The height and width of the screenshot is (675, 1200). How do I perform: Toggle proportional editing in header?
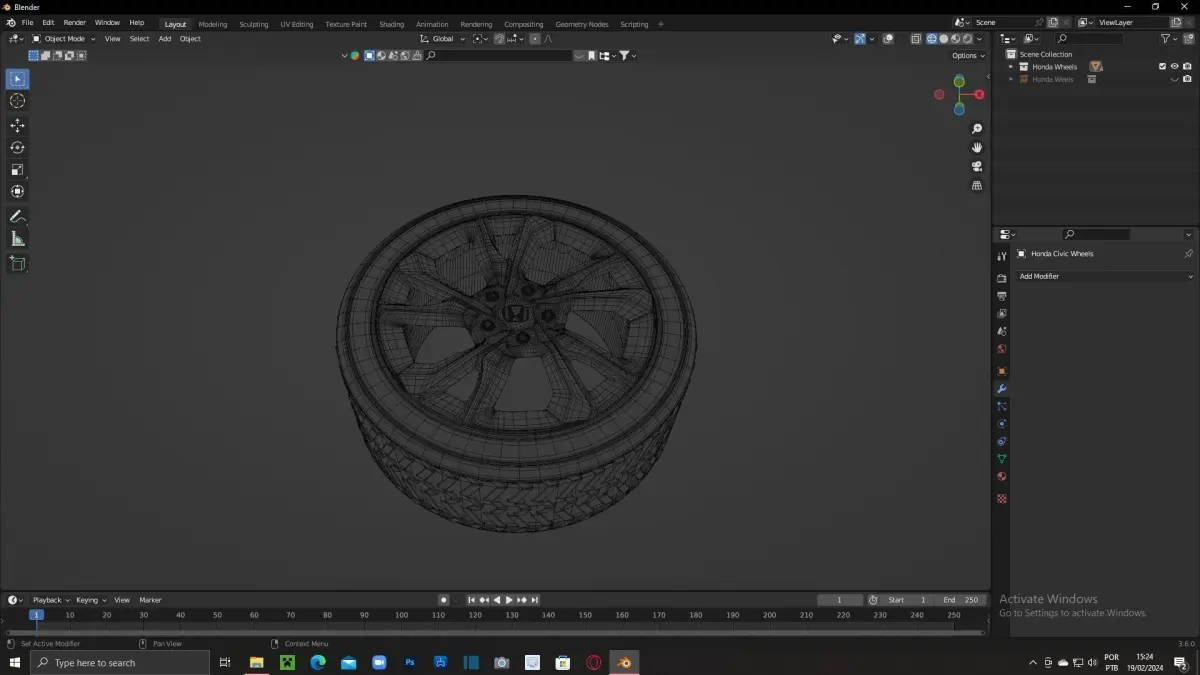535,39
